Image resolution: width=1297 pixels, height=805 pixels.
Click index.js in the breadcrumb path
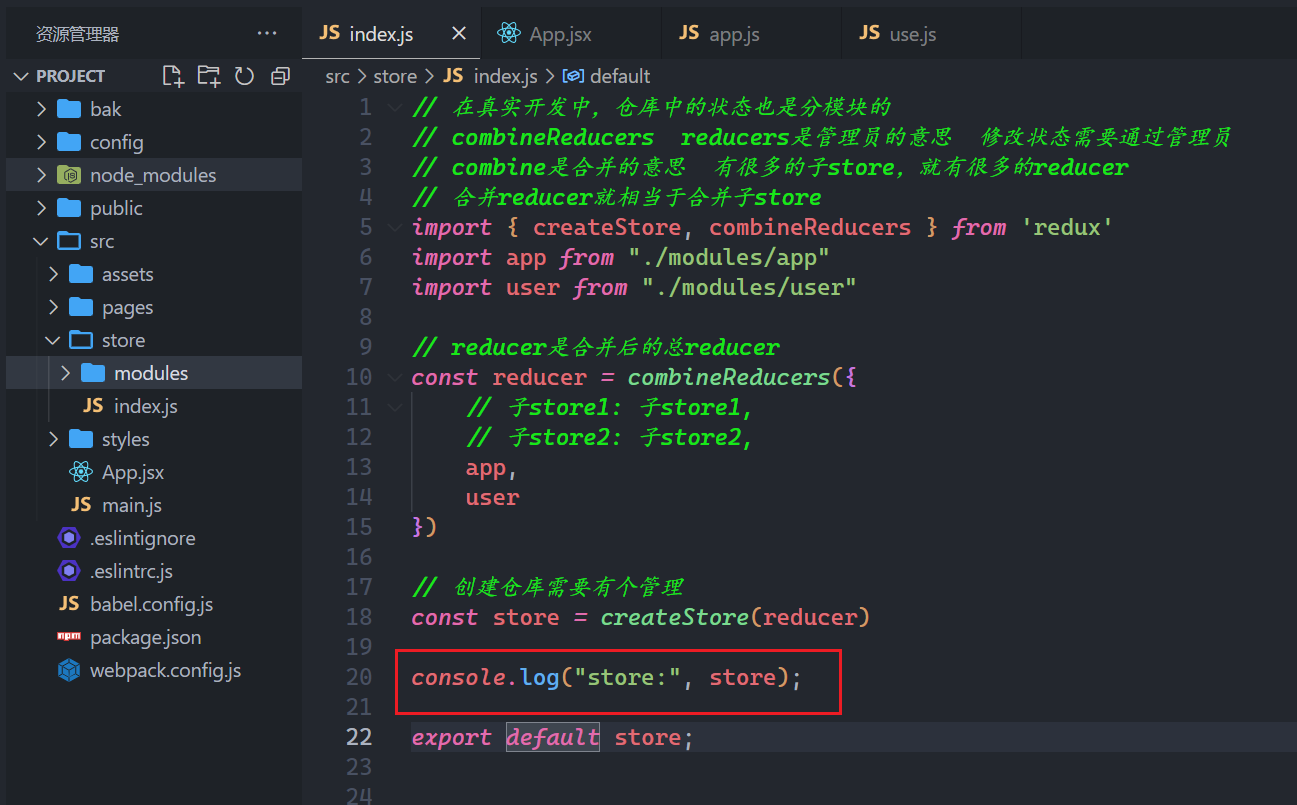(x=505, y=76)
